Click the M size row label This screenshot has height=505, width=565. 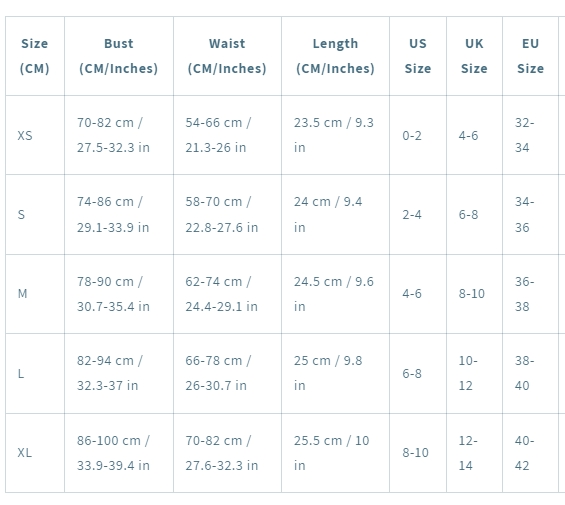(35, 294)
